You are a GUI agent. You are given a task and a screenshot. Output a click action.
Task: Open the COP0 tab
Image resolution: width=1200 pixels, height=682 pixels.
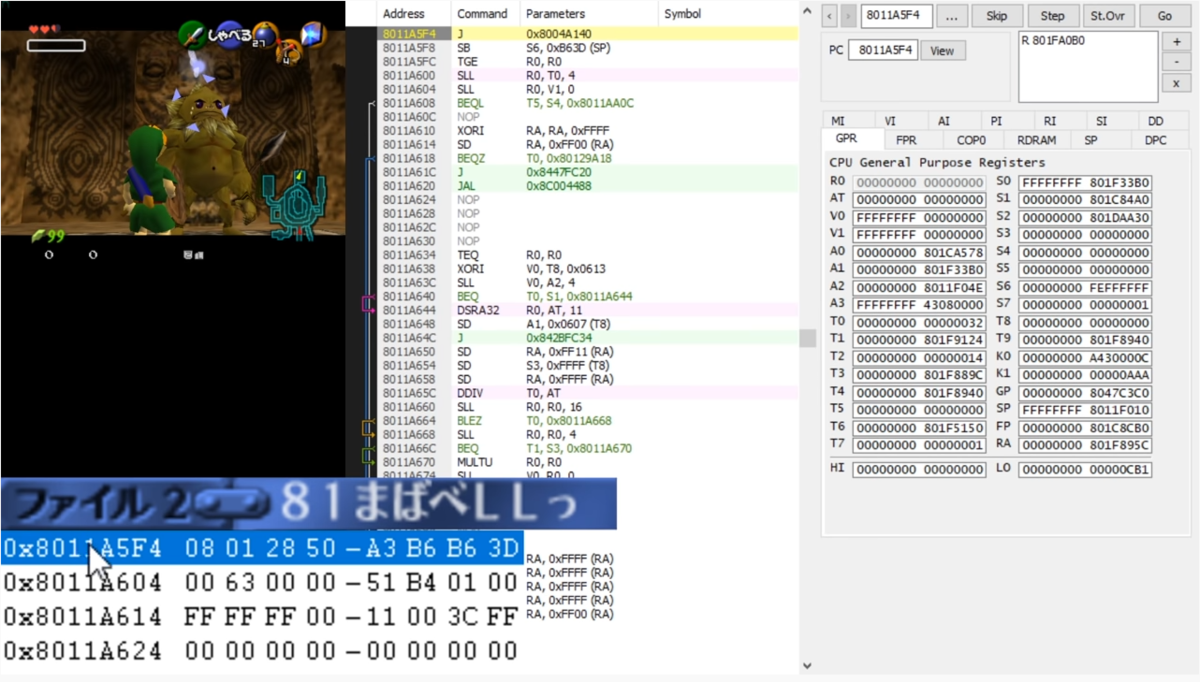(971, 141)
